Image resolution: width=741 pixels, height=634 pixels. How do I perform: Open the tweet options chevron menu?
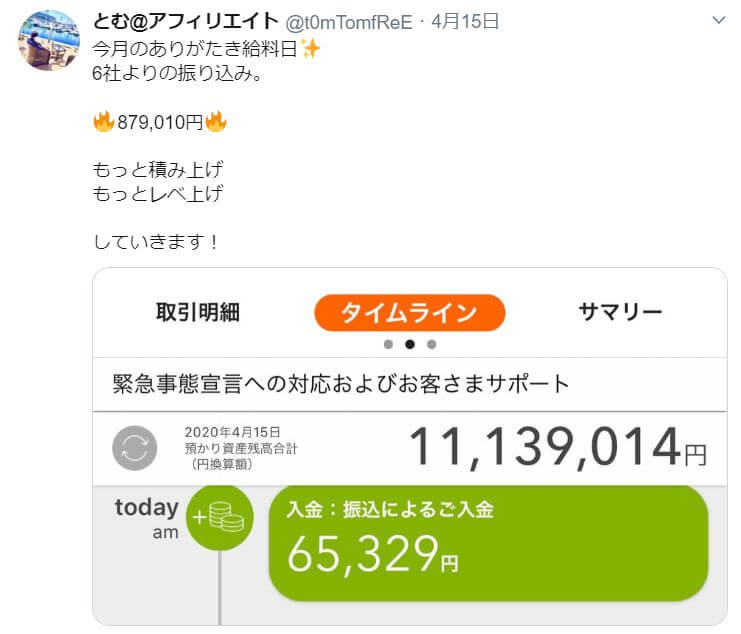(718, 20)
